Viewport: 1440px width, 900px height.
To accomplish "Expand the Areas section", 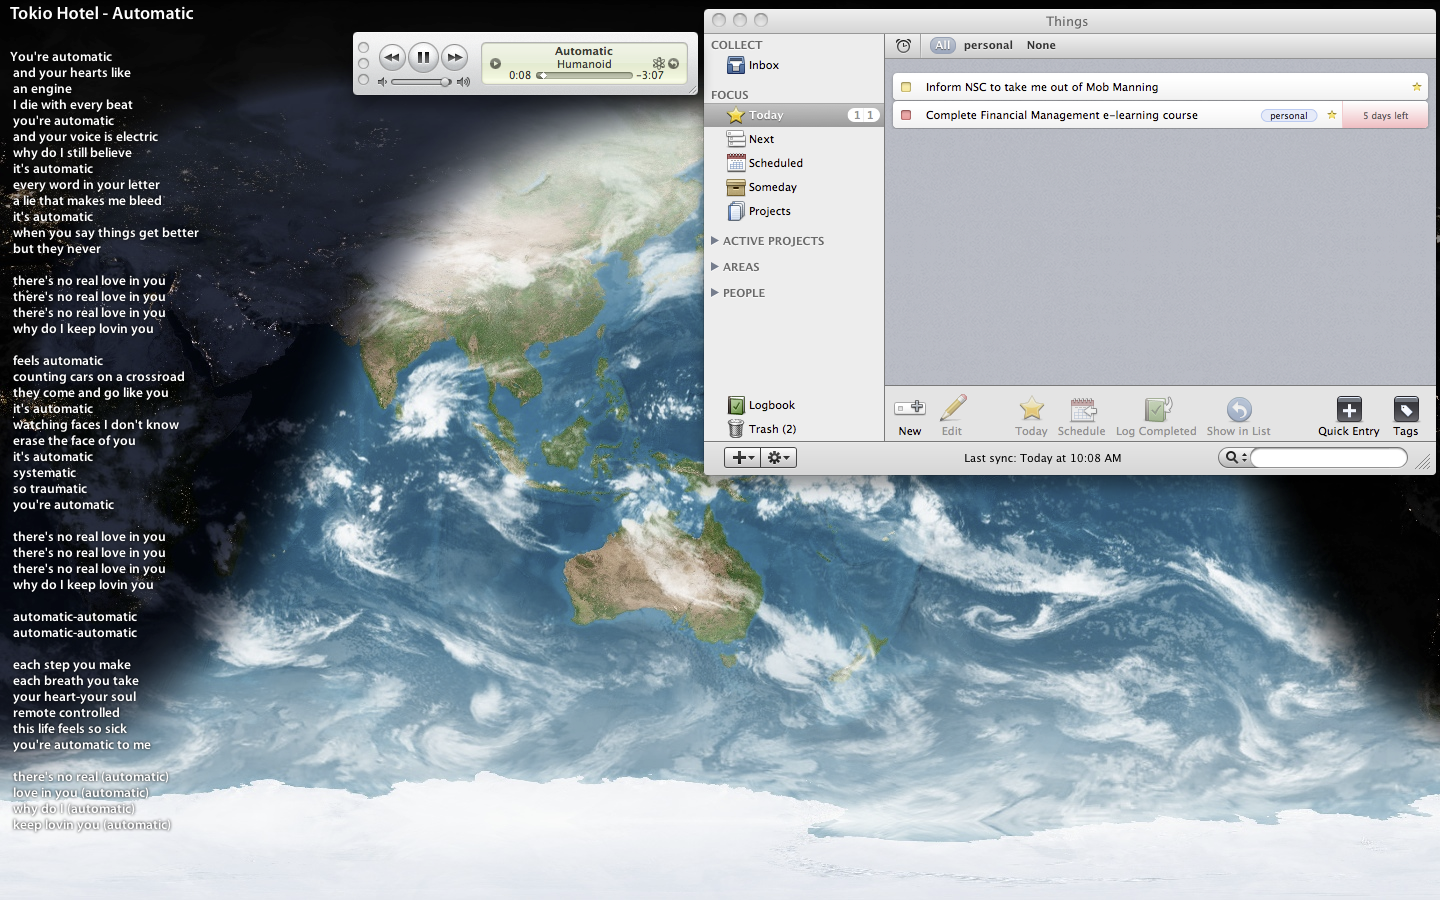I will pyautogui.click(x=715, y=267).
